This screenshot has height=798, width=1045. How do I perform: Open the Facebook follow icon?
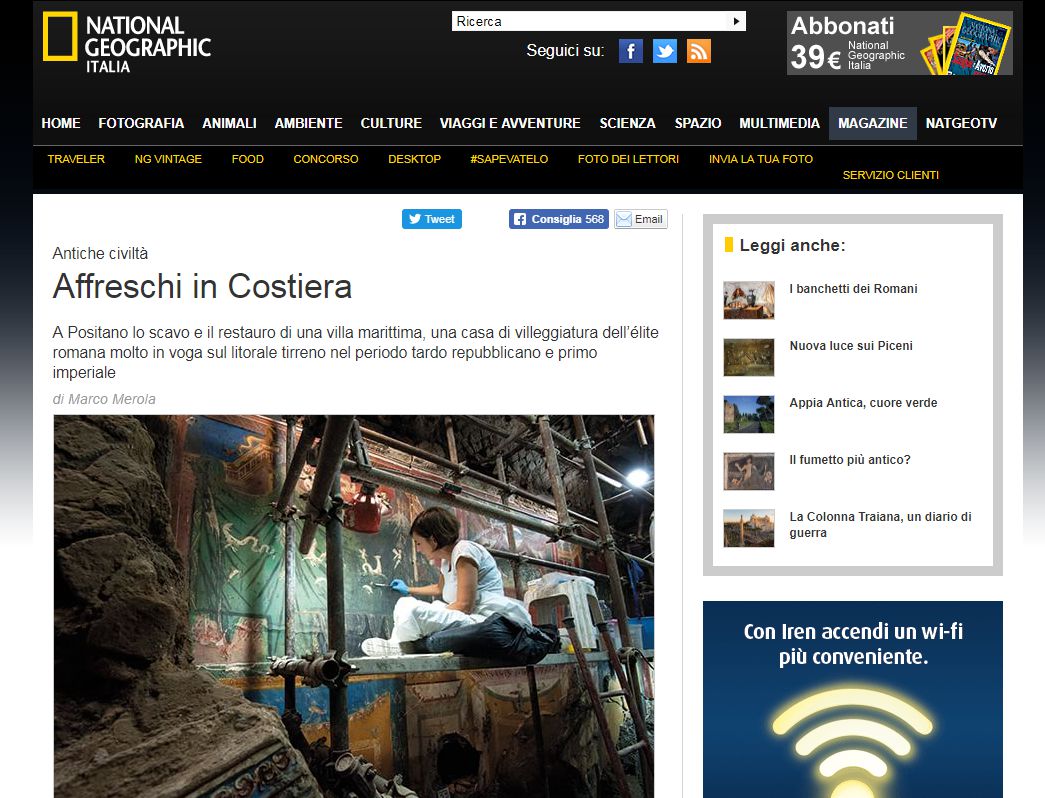coord(630,51)
